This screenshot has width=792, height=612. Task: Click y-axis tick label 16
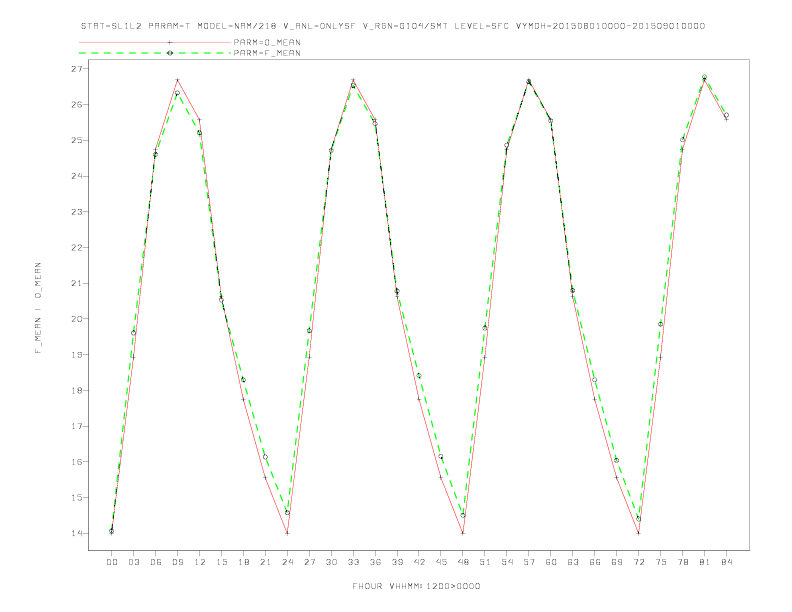tap(77, 462)
